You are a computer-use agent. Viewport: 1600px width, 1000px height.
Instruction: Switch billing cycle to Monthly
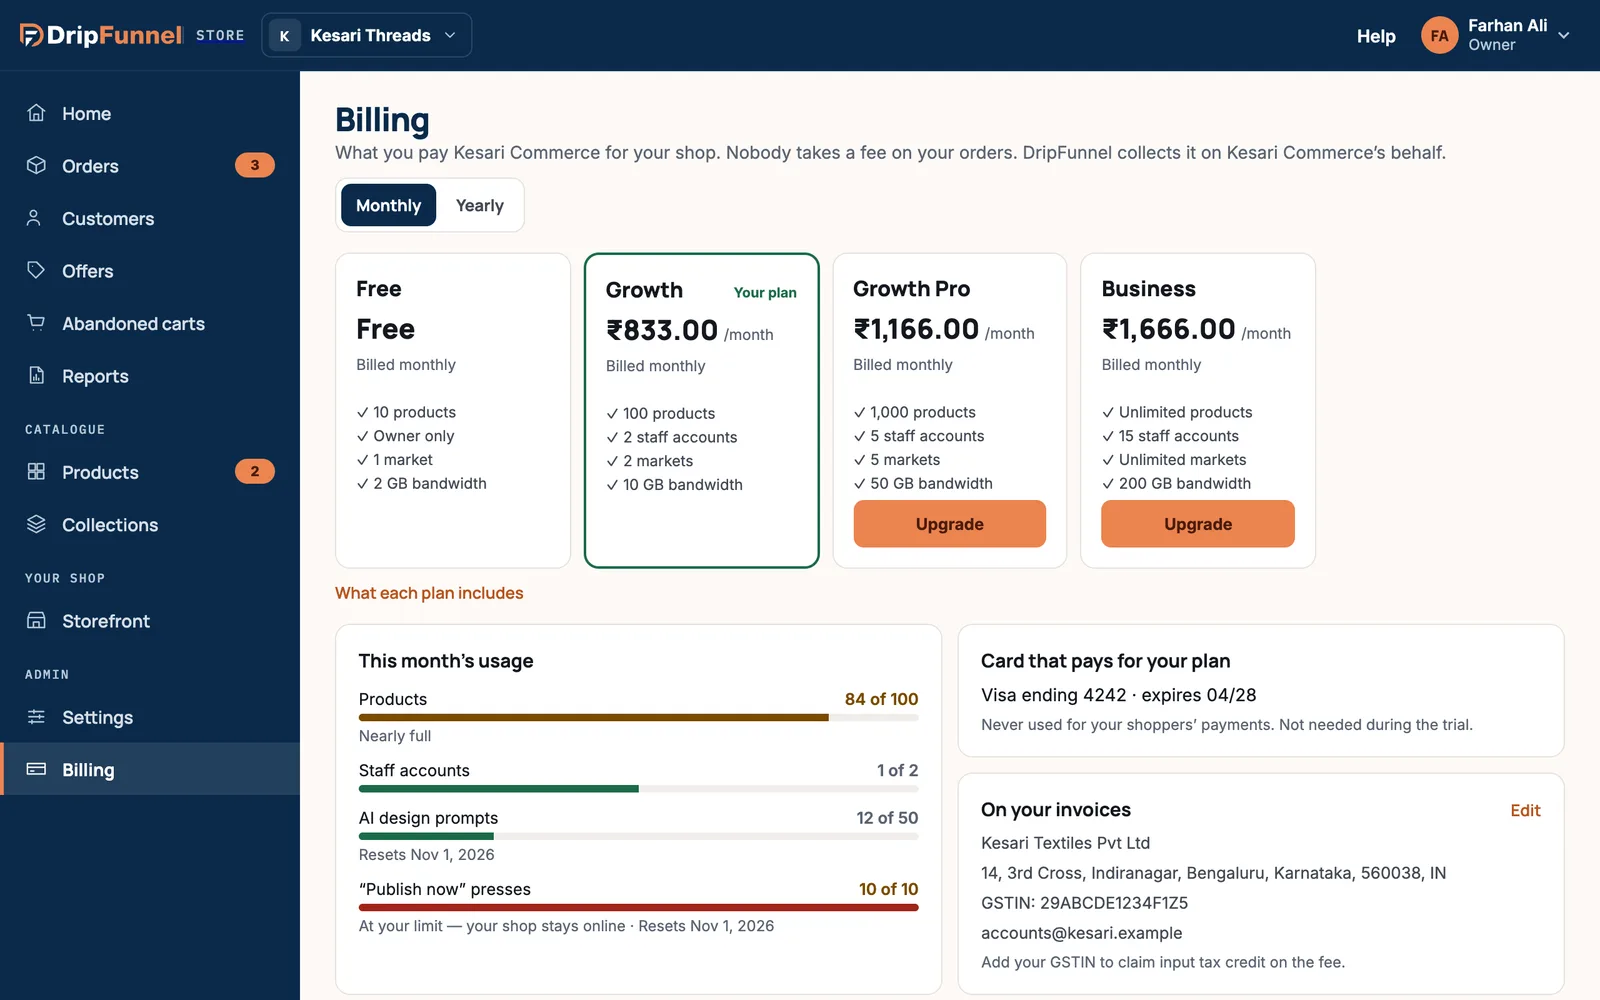click(x=389, y=205)
